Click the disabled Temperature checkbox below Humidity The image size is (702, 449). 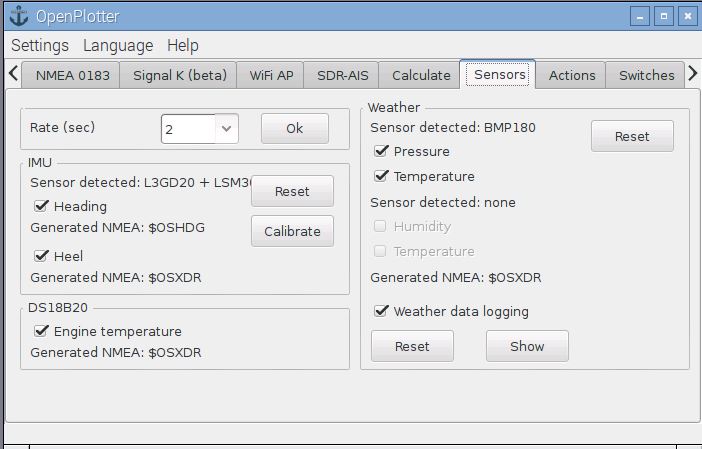pyautogui.click(x=380, y=251)
